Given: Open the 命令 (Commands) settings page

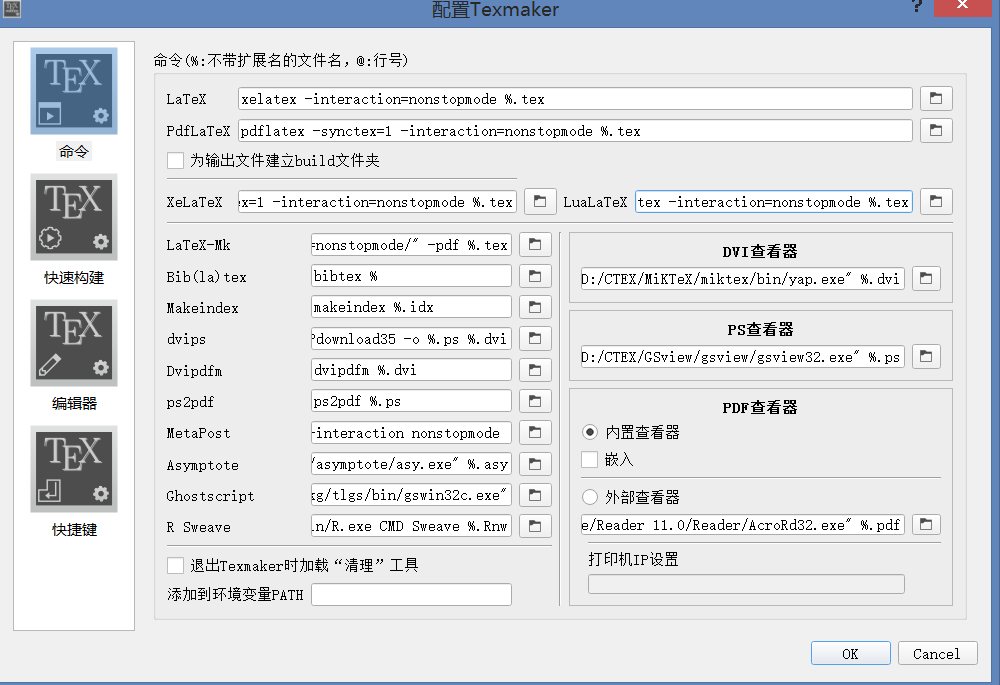Looking at the screenshot, I should 74,103.
